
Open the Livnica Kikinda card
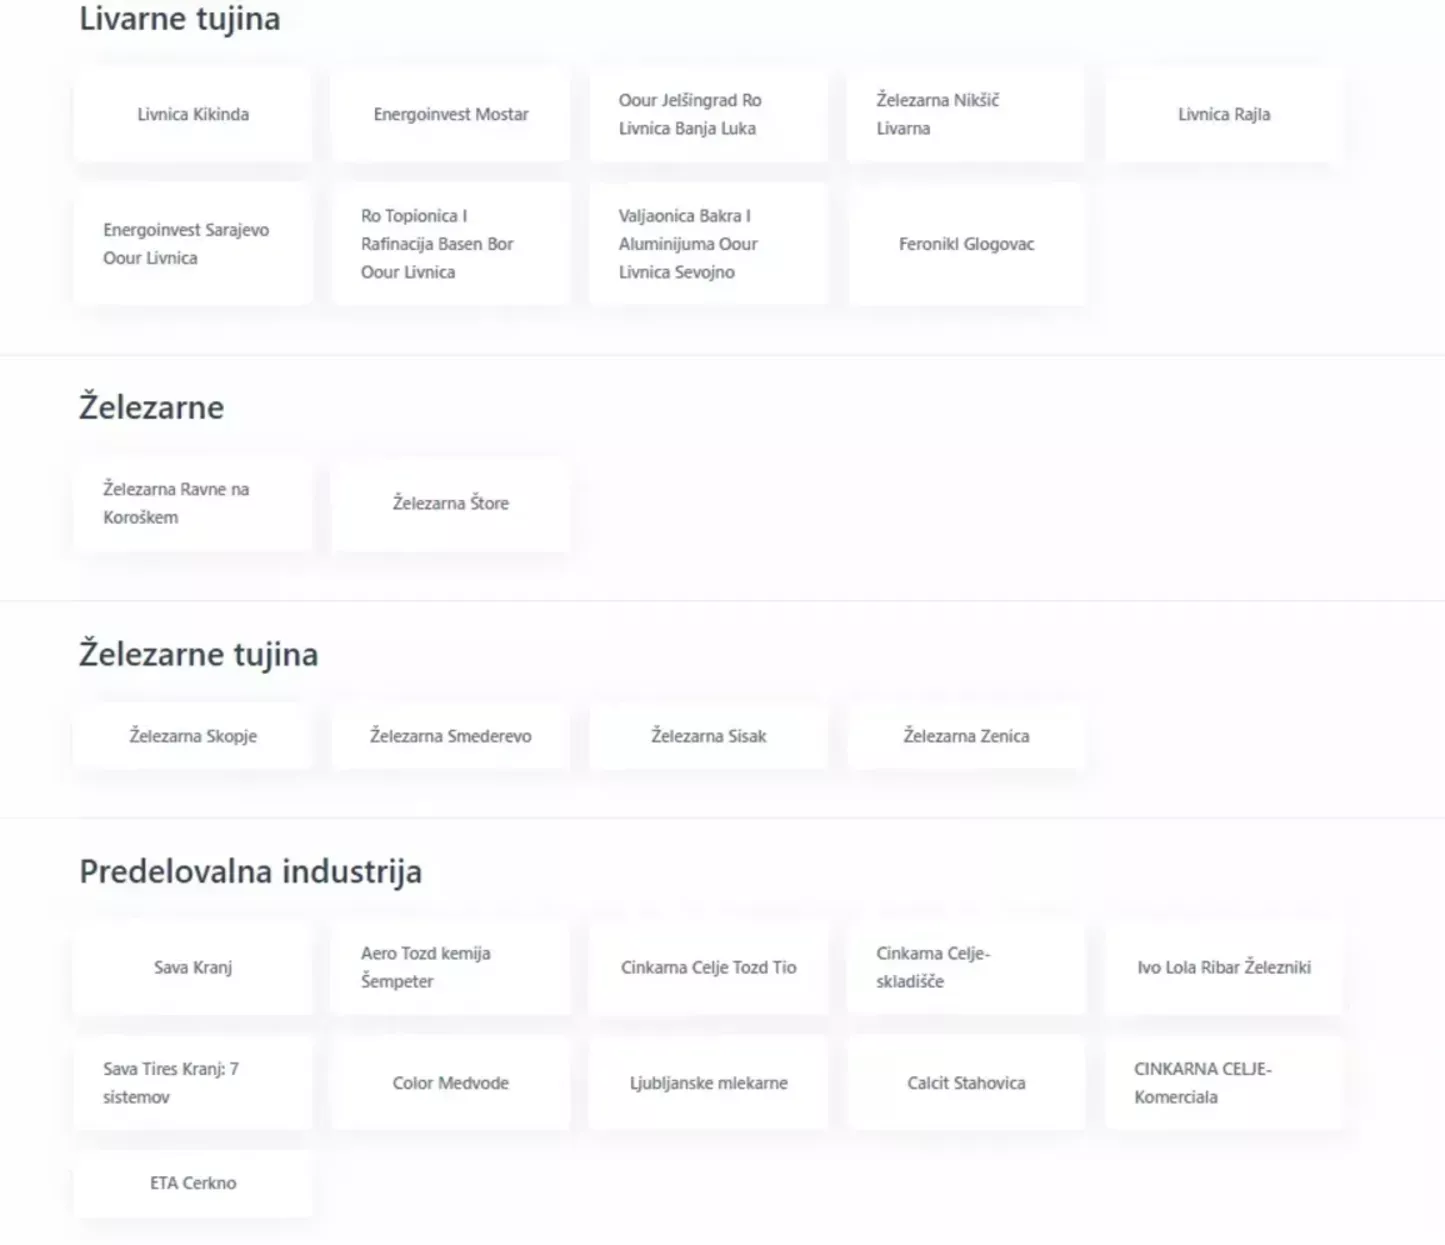pos(193,114)
